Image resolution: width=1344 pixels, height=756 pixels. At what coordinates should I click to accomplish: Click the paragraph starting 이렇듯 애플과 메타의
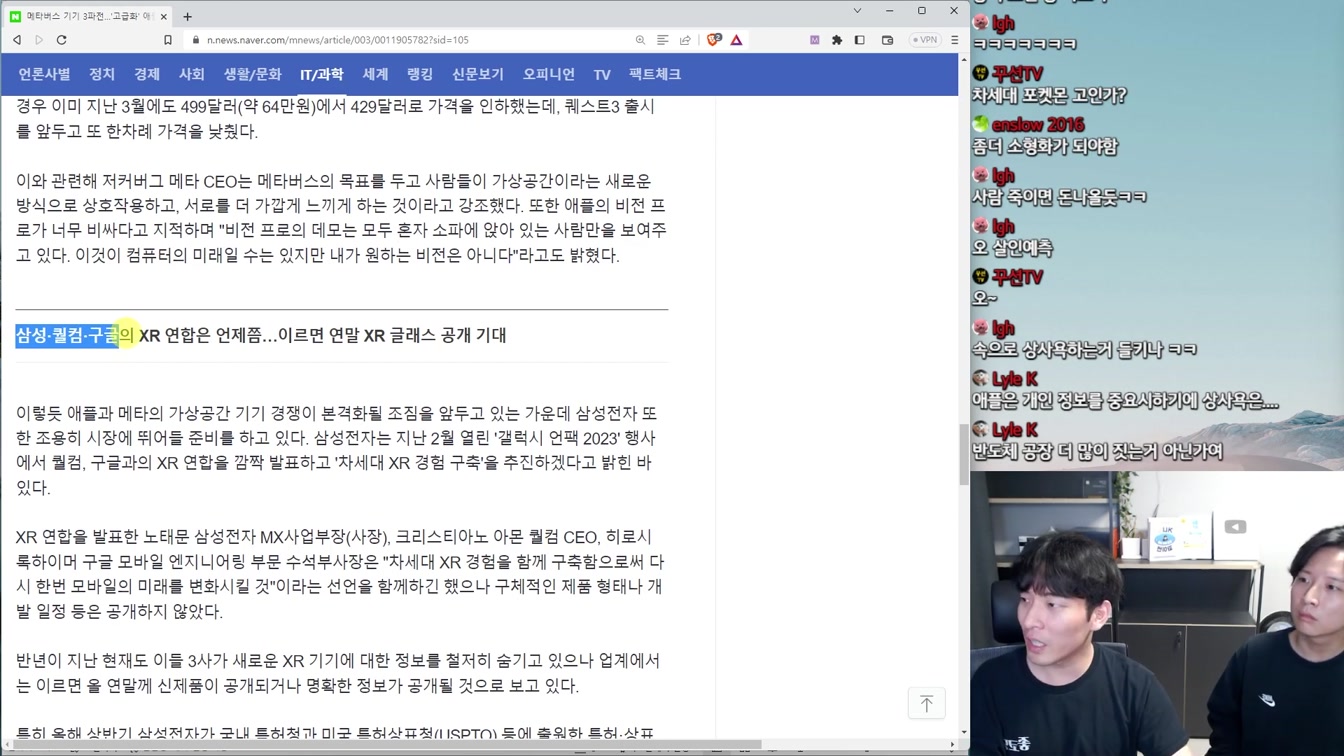pos(337,450)
